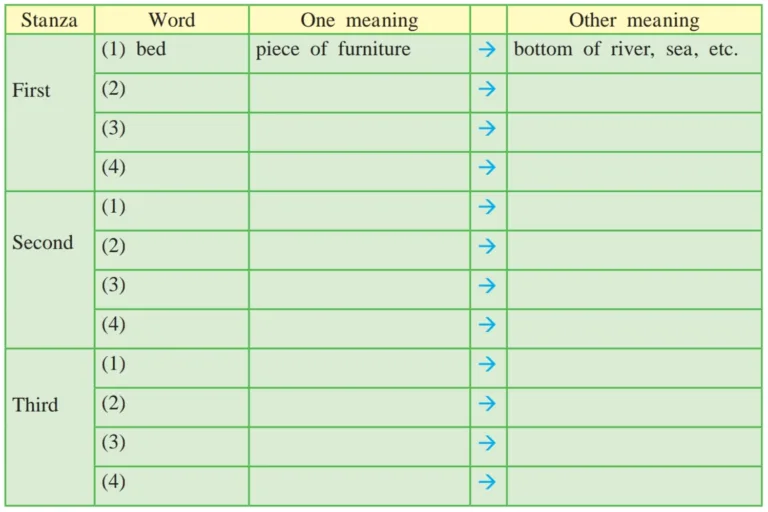
Task: Click the arrow beside the bed row
Action: click(487, 50)
